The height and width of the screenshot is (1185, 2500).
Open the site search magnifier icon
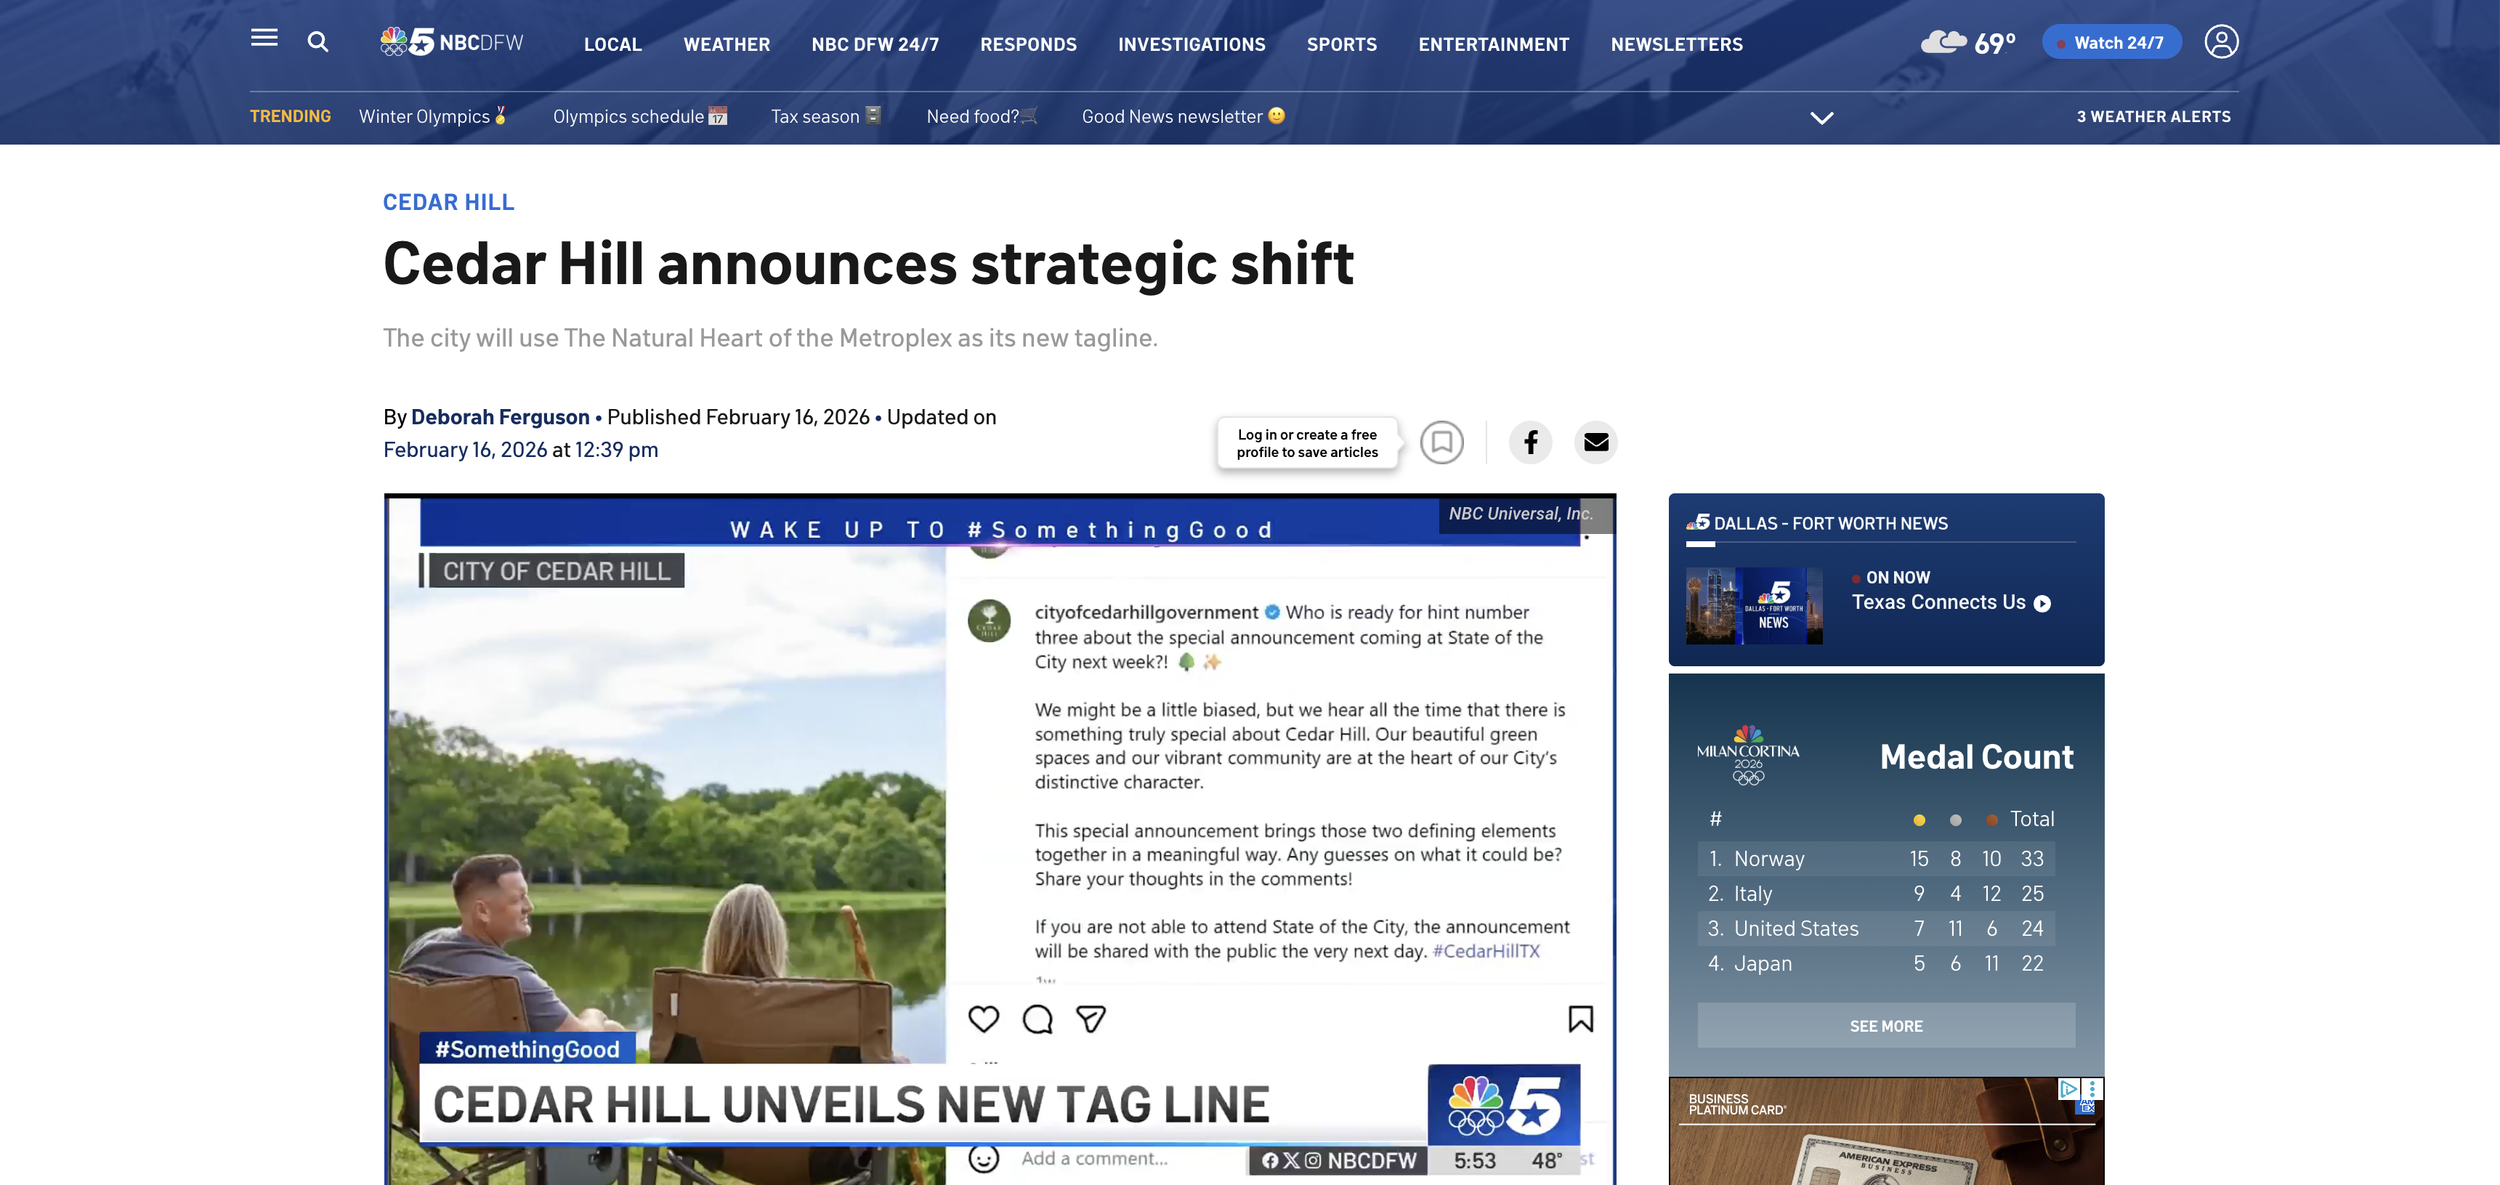[x=318, y=42]
